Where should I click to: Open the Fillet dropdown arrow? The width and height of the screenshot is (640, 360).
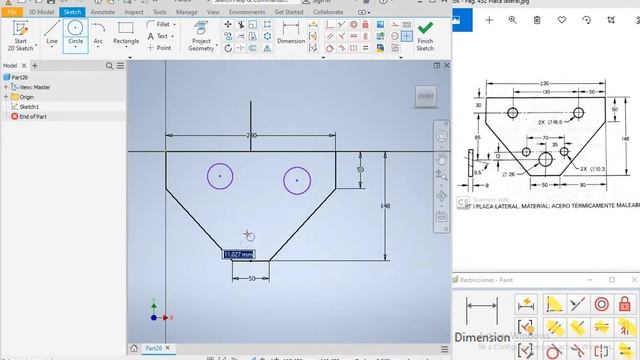click(x=174, y=24)
